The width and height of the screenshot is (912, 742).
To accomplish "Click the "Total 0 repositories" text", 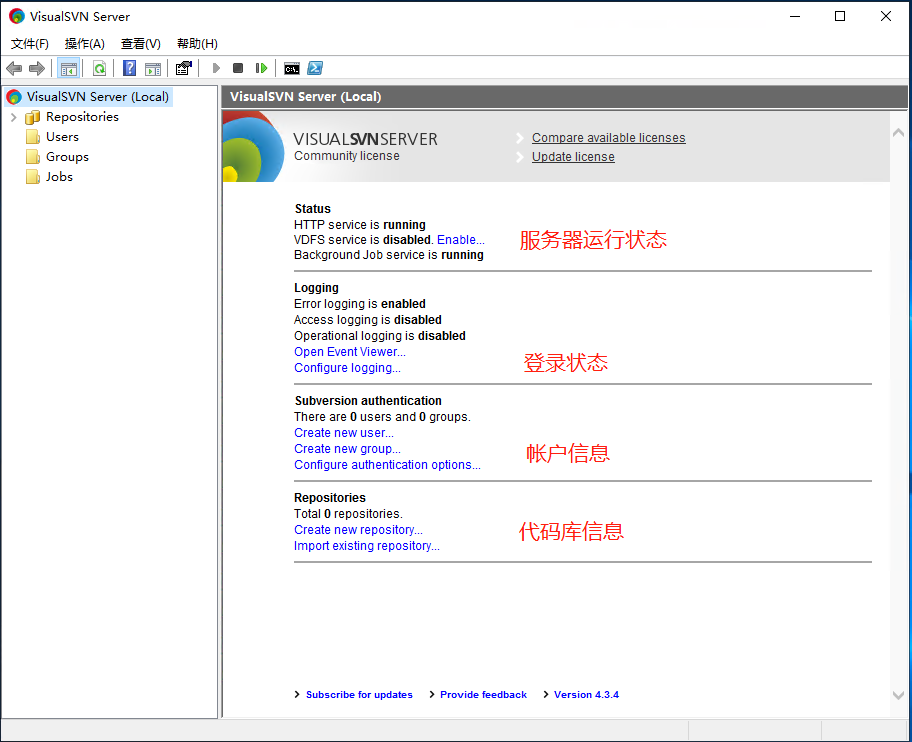I will 348,514.
